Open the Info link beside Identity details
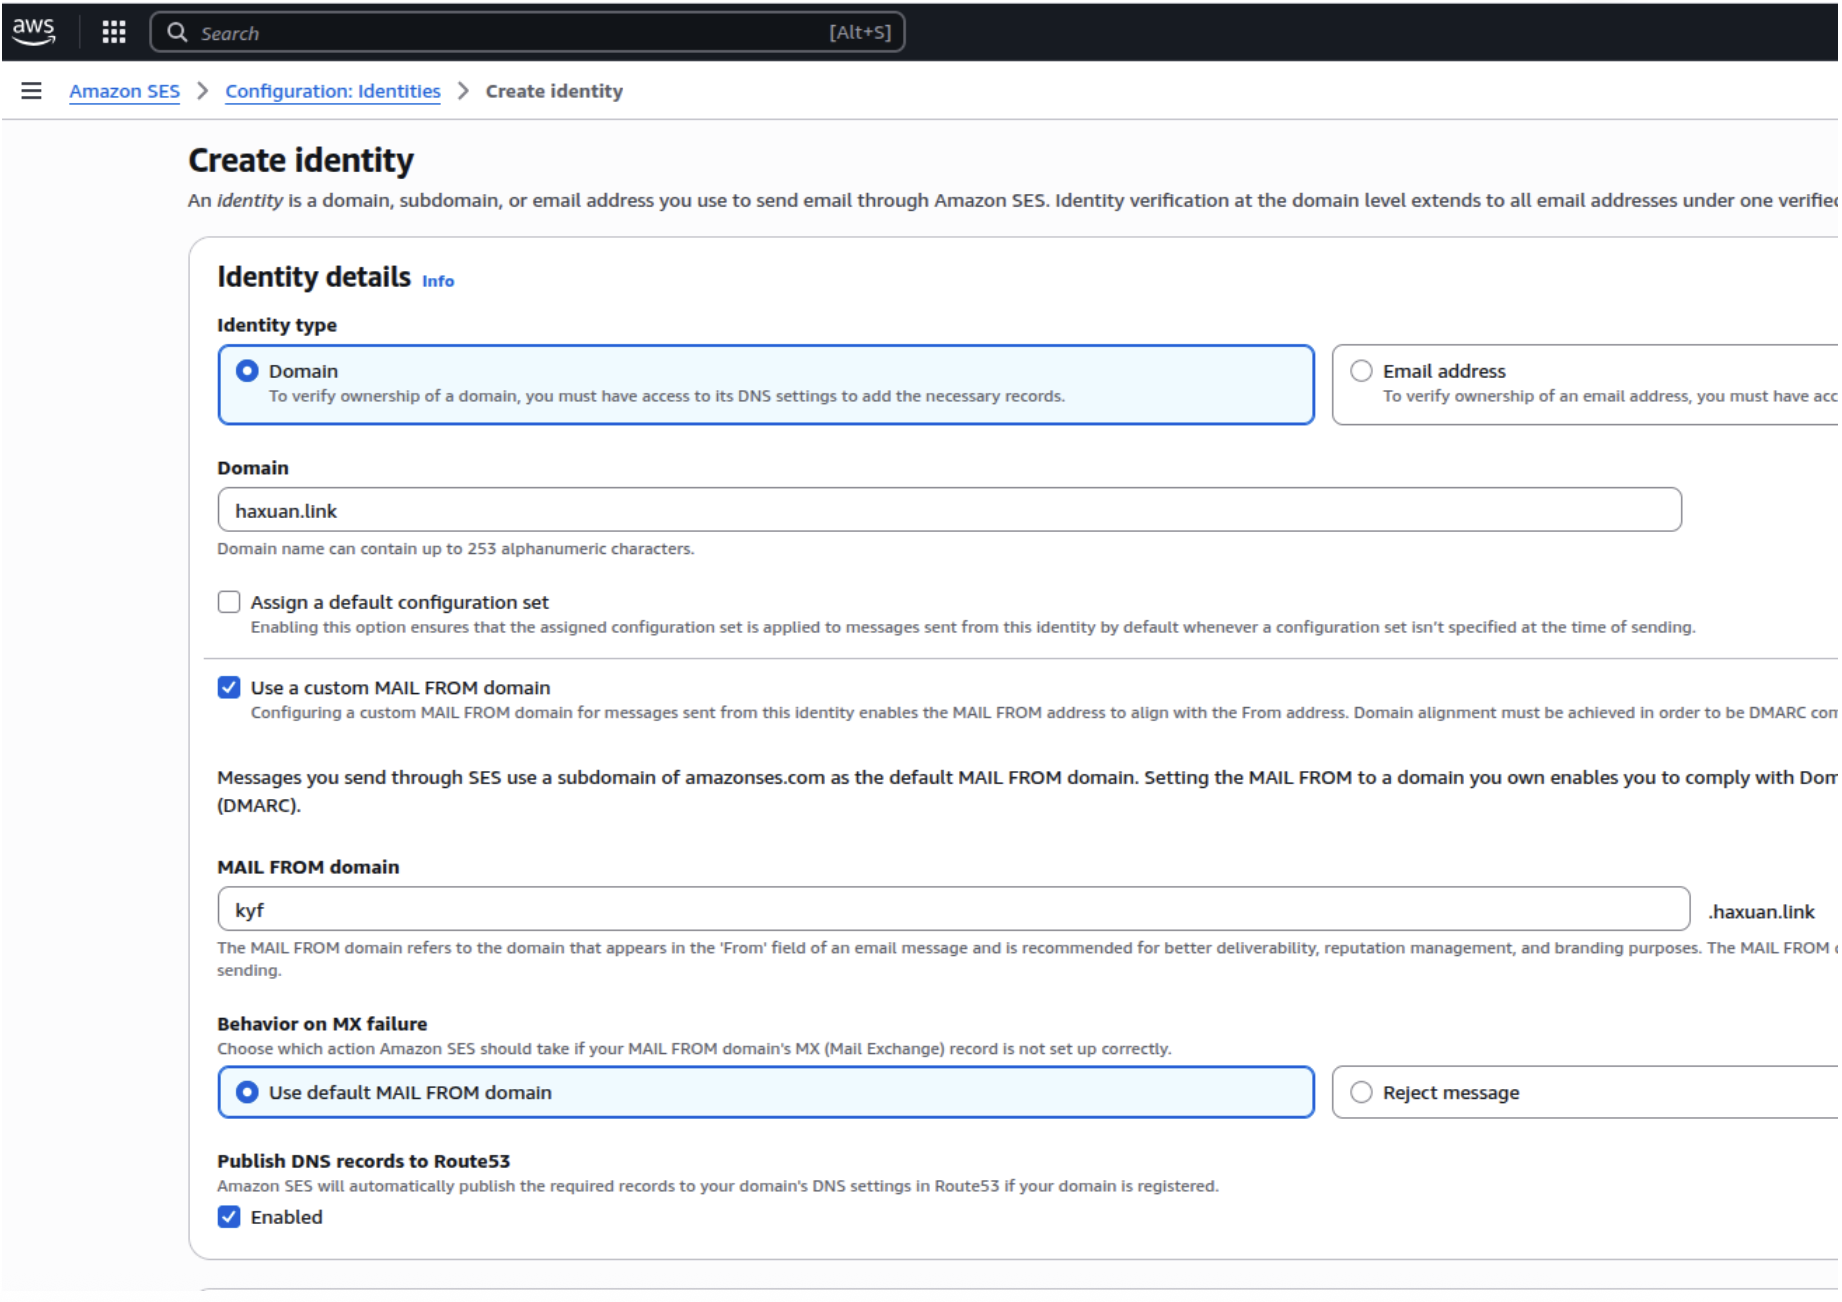Viewport: 1842px width, 1302px height. click(438, 282)
